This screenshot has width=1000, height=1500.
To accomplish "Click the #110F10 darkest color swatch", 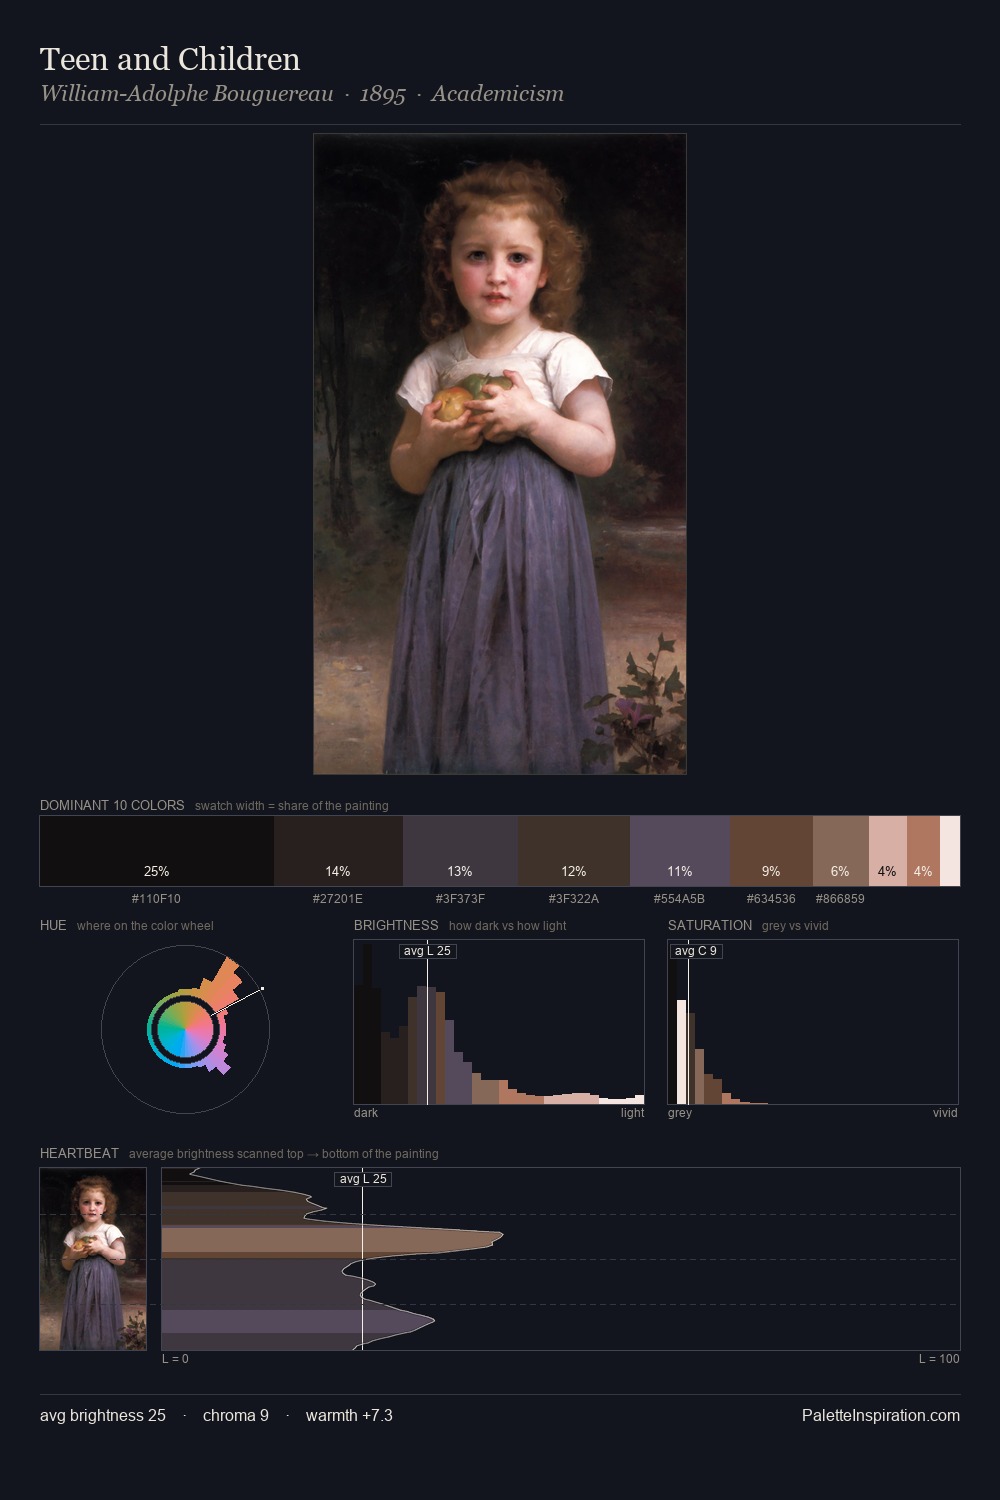I will coord(157,851).
